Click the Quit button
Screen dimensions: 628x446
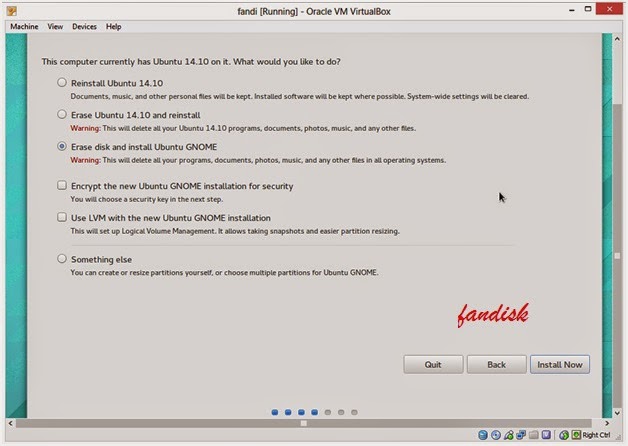pyautogui.click(x=433, y=364)
